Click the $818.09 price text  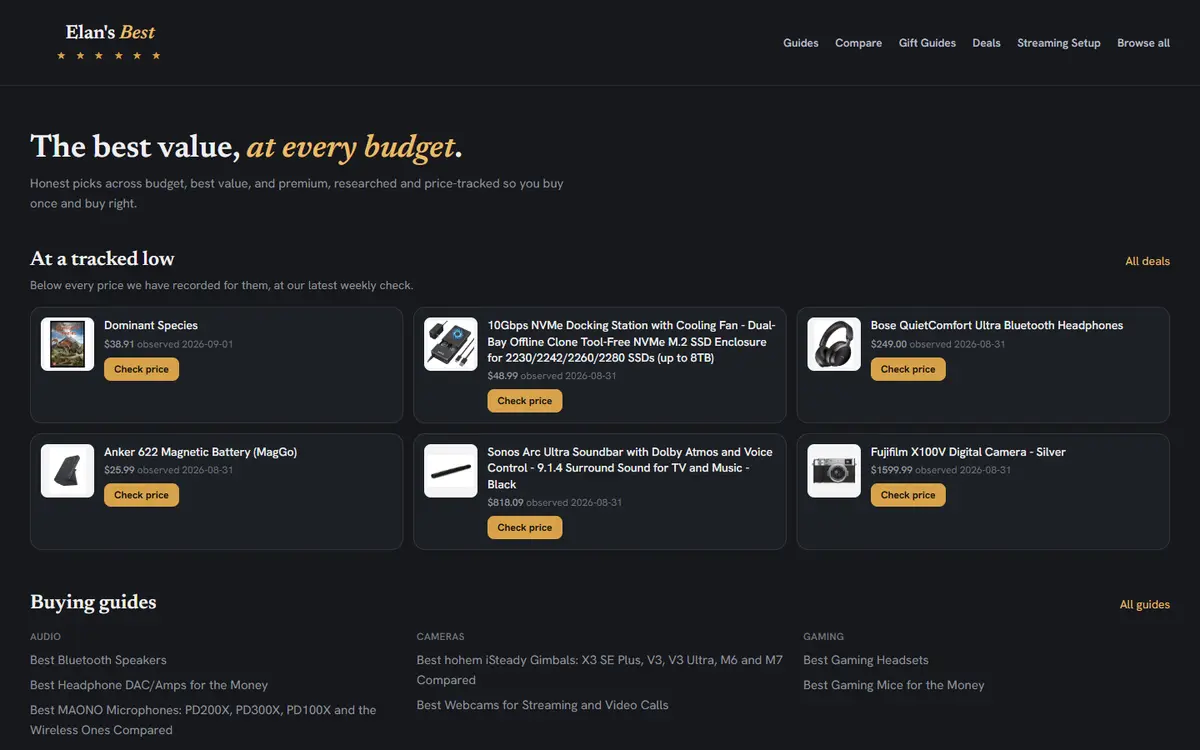pyautogui.click(x=505, y=502)
